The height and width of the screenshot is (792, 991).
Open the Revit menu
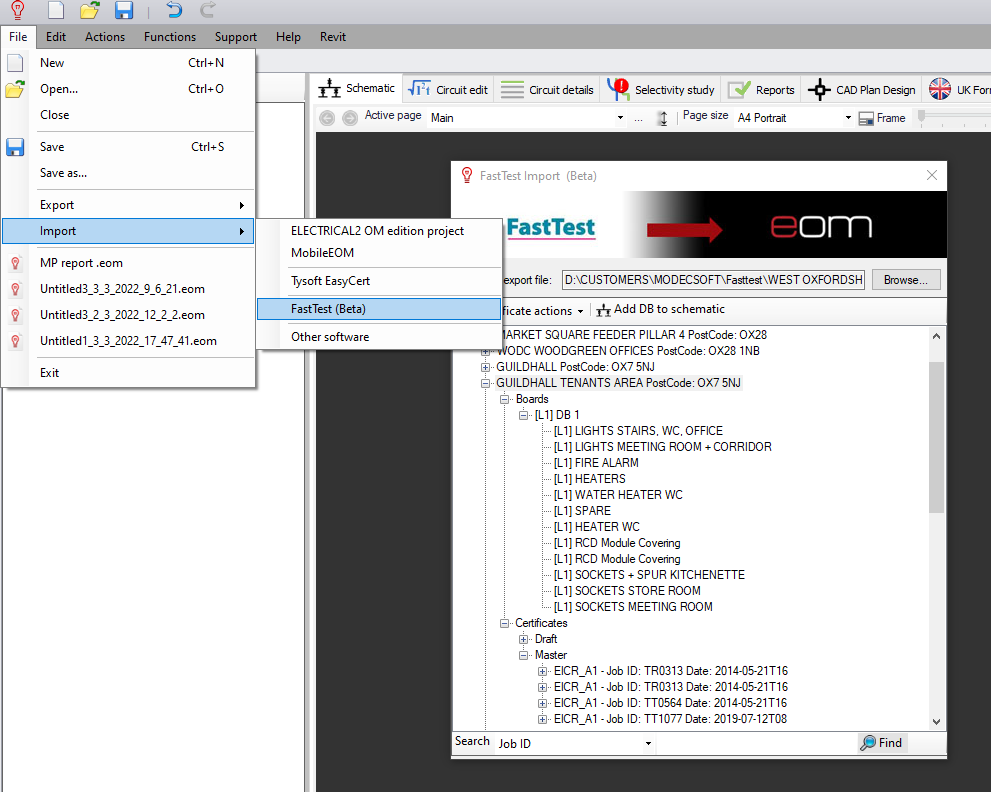tap(332, 37)
